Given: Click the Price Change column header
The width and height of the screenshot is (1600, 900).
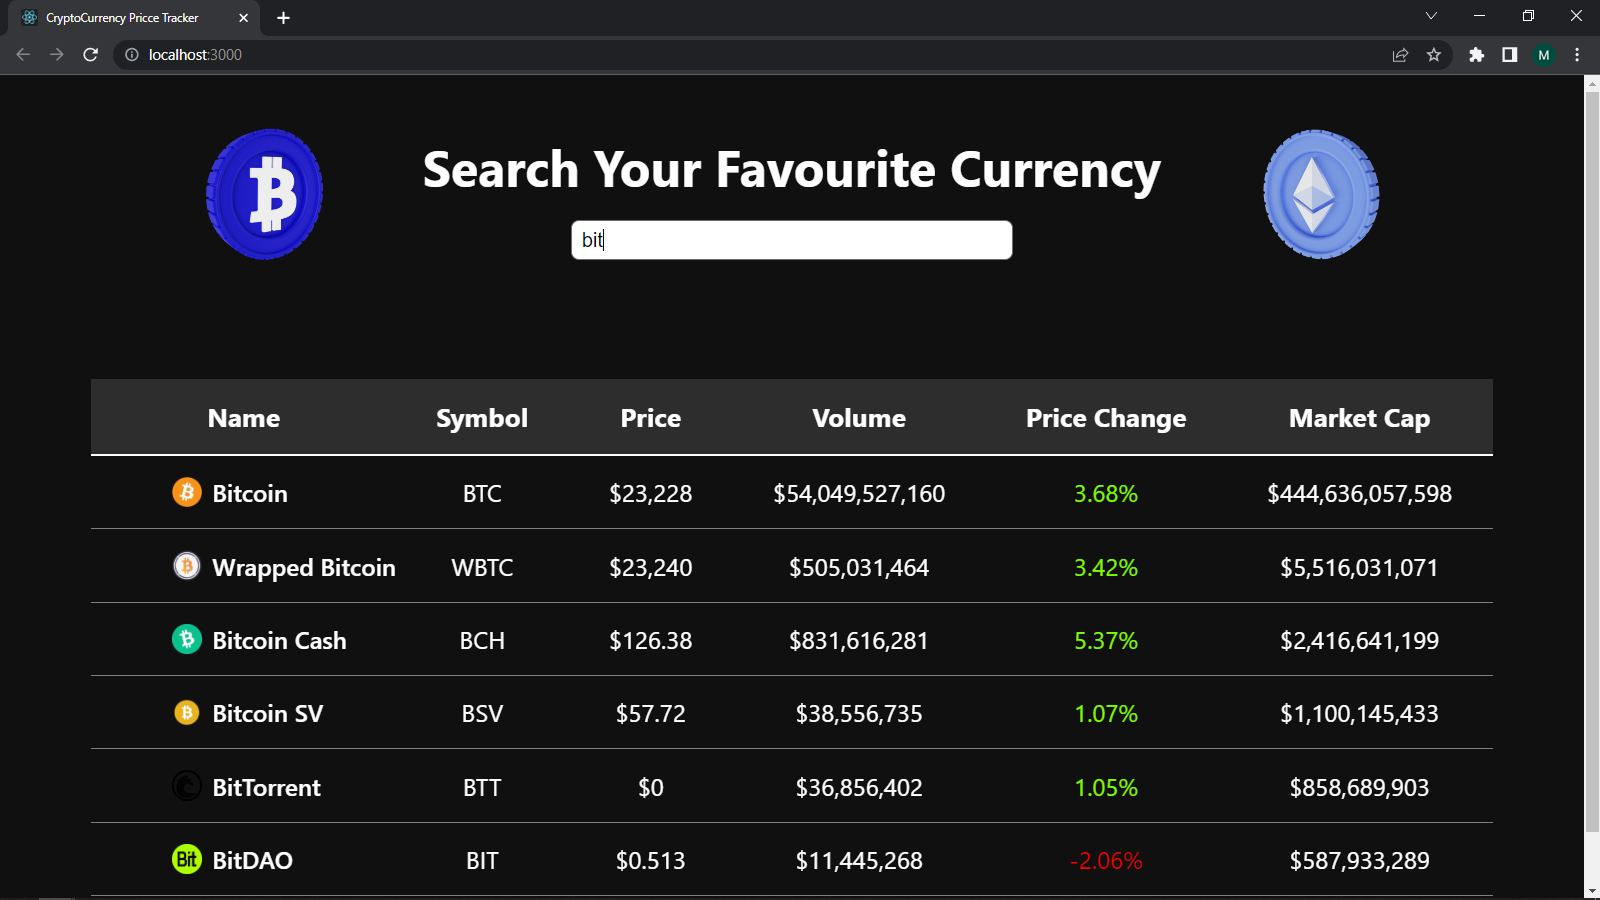Looking at the screenshot, I should (x=1106, y=418).
